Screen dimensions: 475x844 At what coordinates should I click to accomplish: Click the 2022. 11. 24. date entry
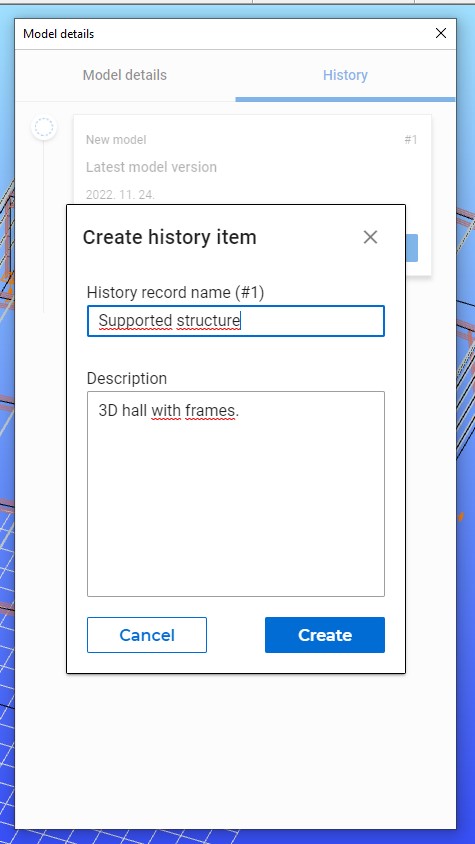coord(120,194)
